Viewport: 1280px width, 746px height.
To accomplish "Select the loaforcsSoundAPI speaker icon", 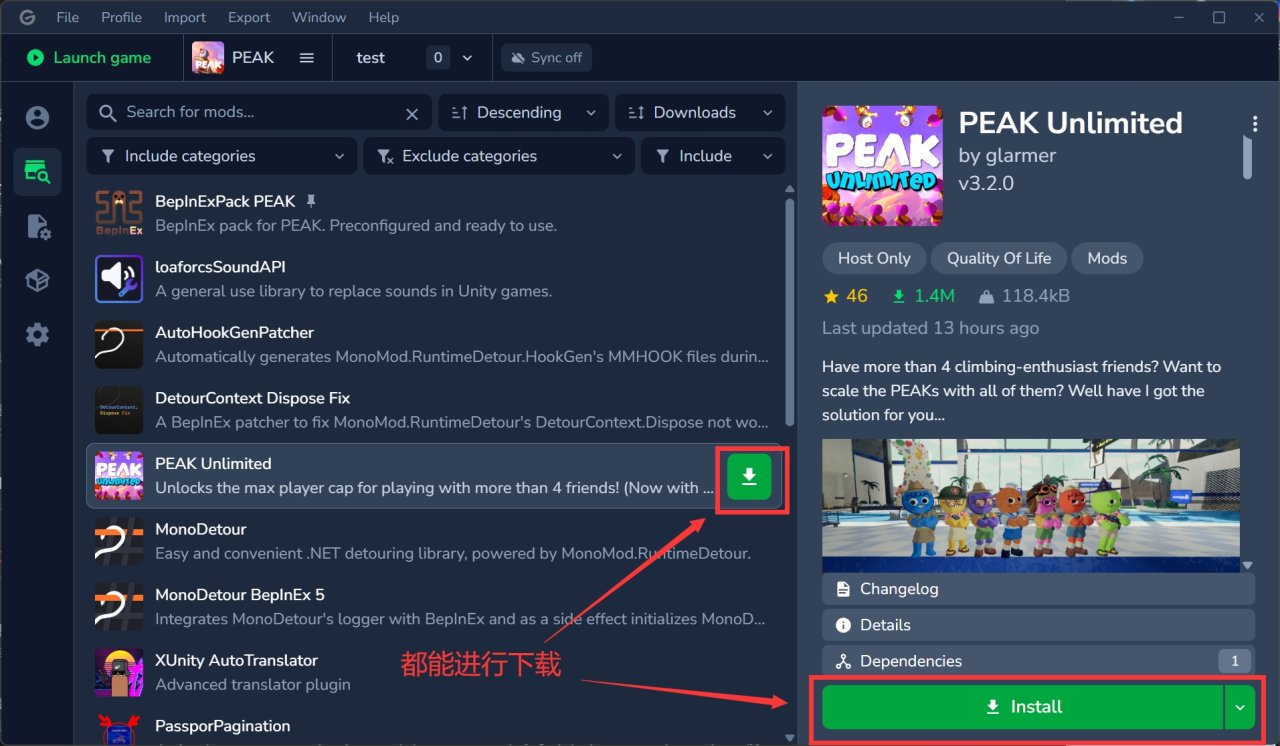I will pos(119,279).
